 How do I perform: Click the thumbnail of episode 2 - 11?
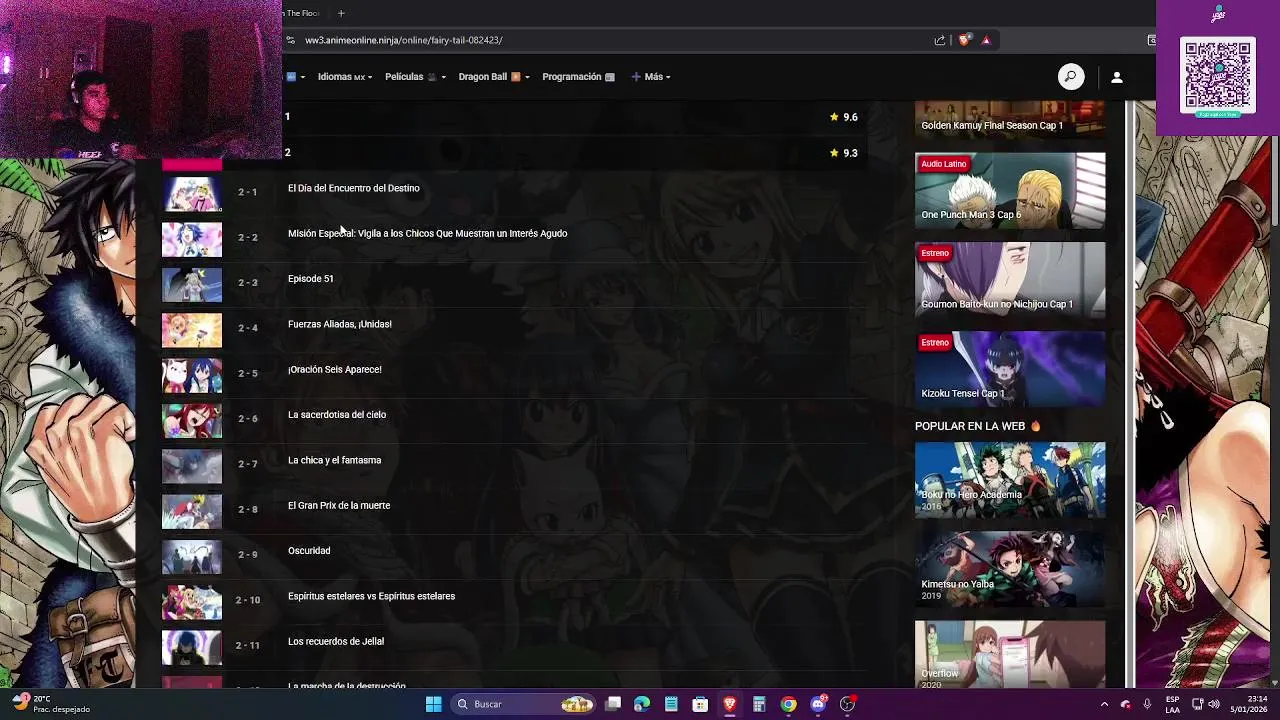192,647
